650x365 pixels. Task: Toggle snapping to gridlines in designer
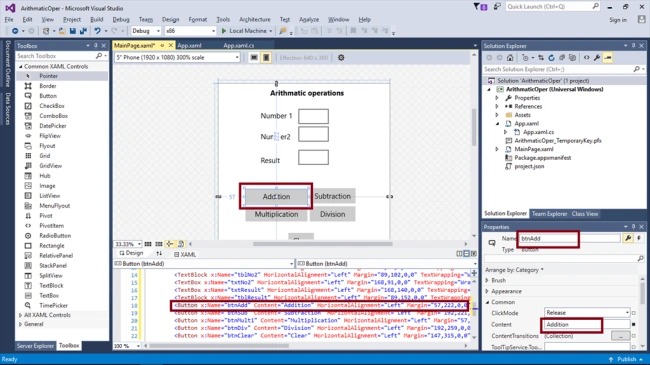(159, 244)
